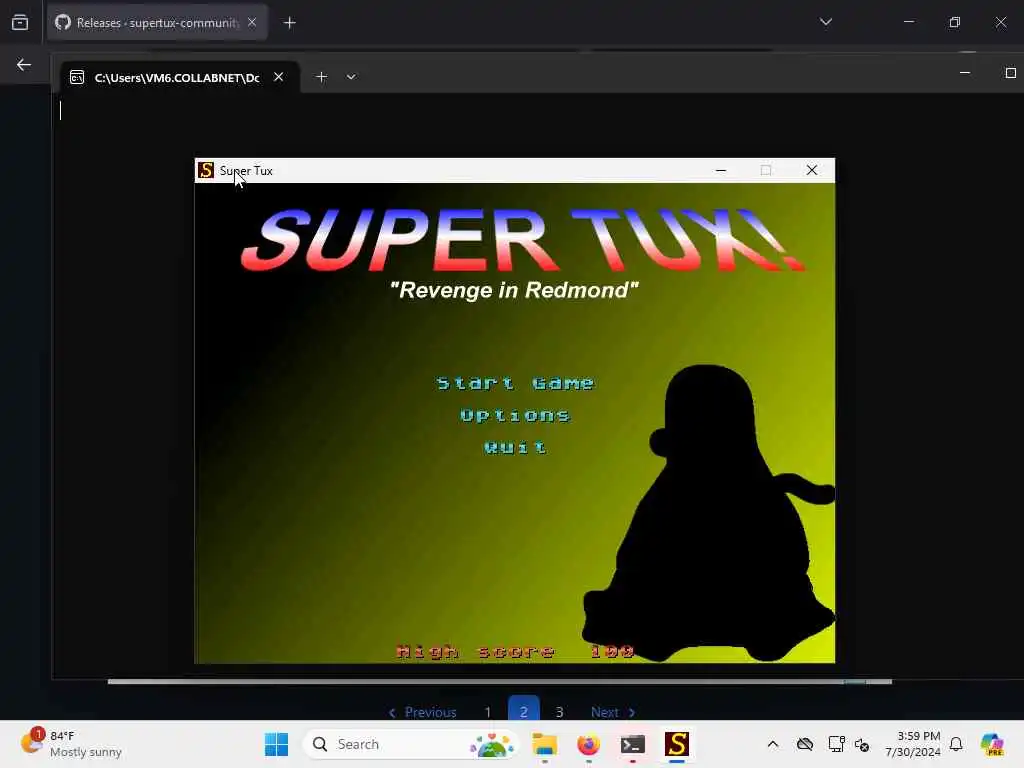Open the Windows Start menu

276,744
